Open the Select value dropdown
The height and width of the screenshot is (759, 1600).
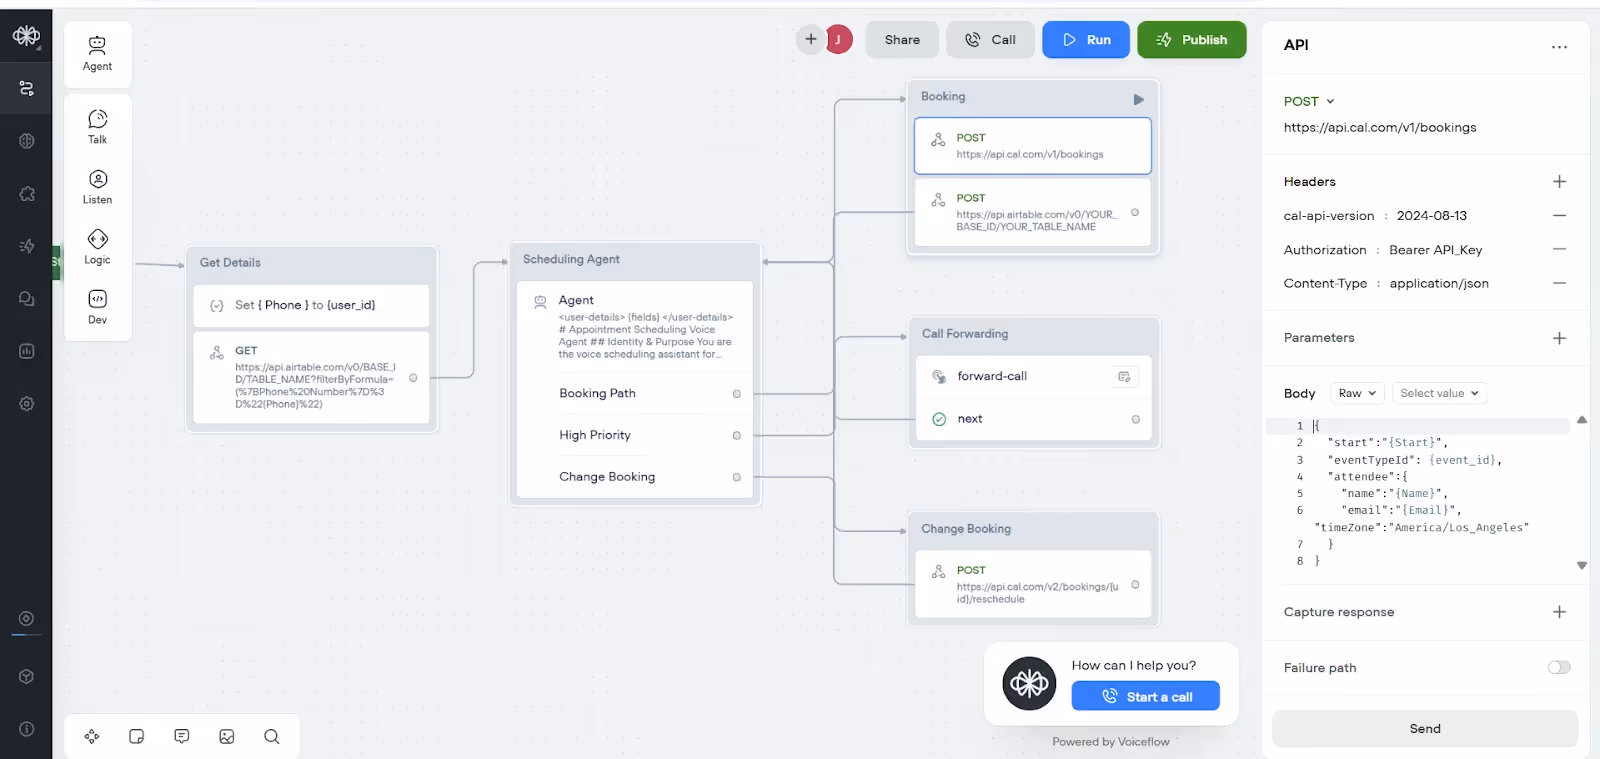(x=1439, y=394)
